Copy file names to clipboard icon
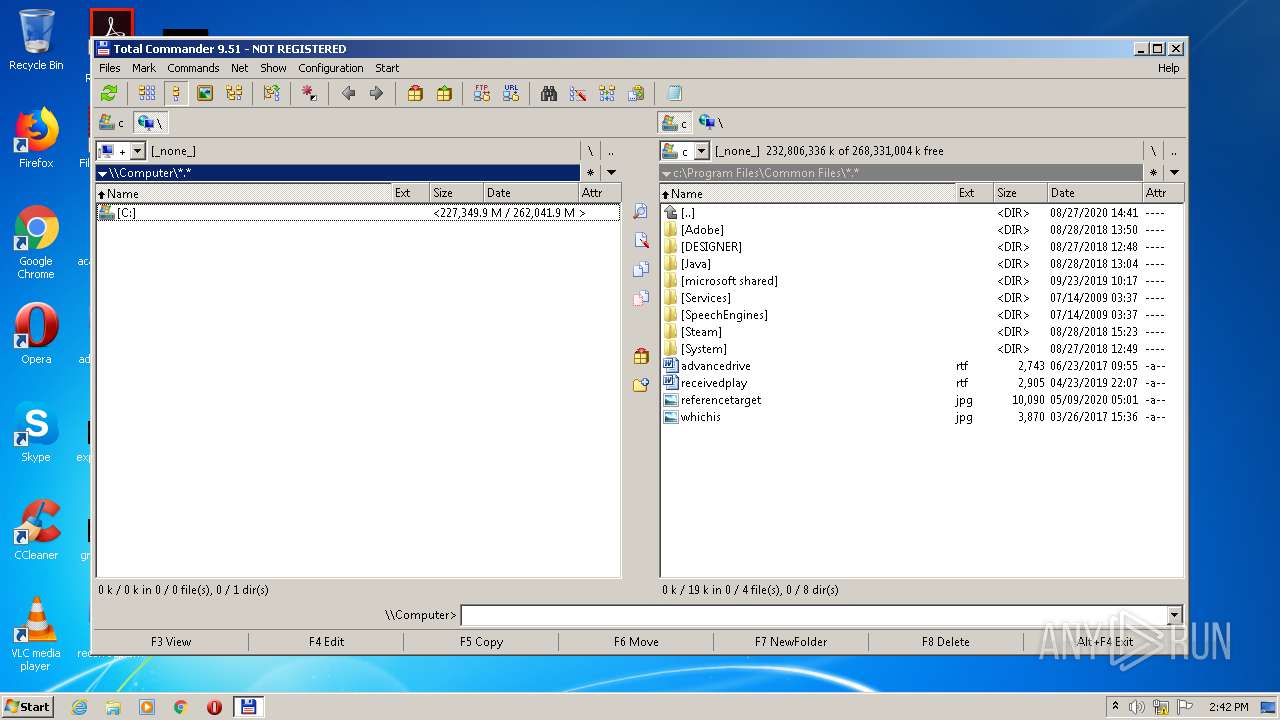 (x=636, y=93)
